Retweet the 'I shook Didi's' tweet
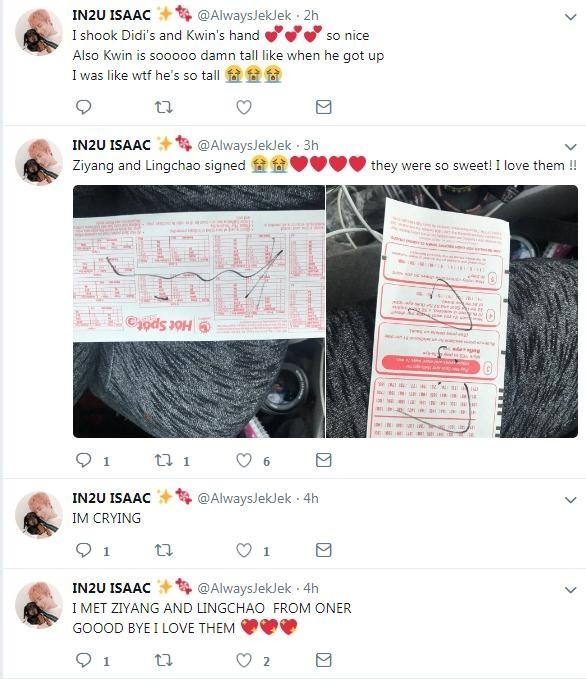586x679 pixels. pos(164,107)
